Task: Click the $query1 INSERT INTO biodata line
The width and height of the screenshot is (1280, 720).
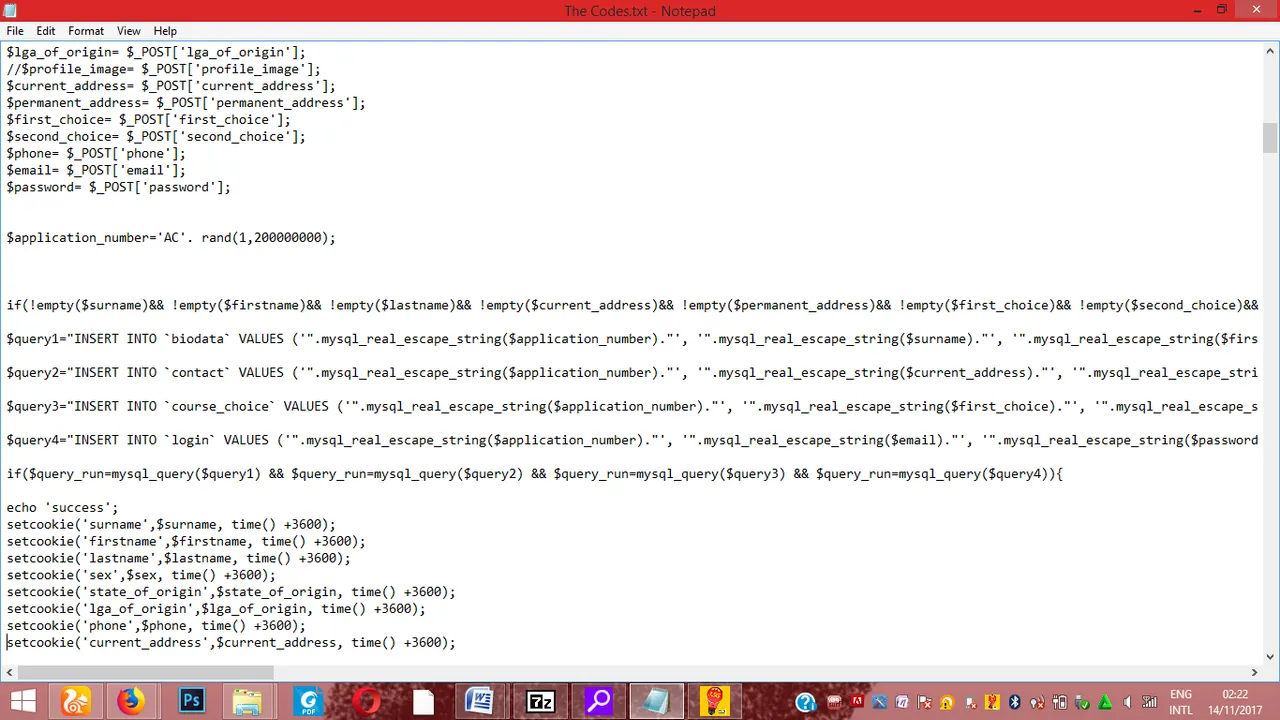Action: pyautogui.click(x=632, y=339)
